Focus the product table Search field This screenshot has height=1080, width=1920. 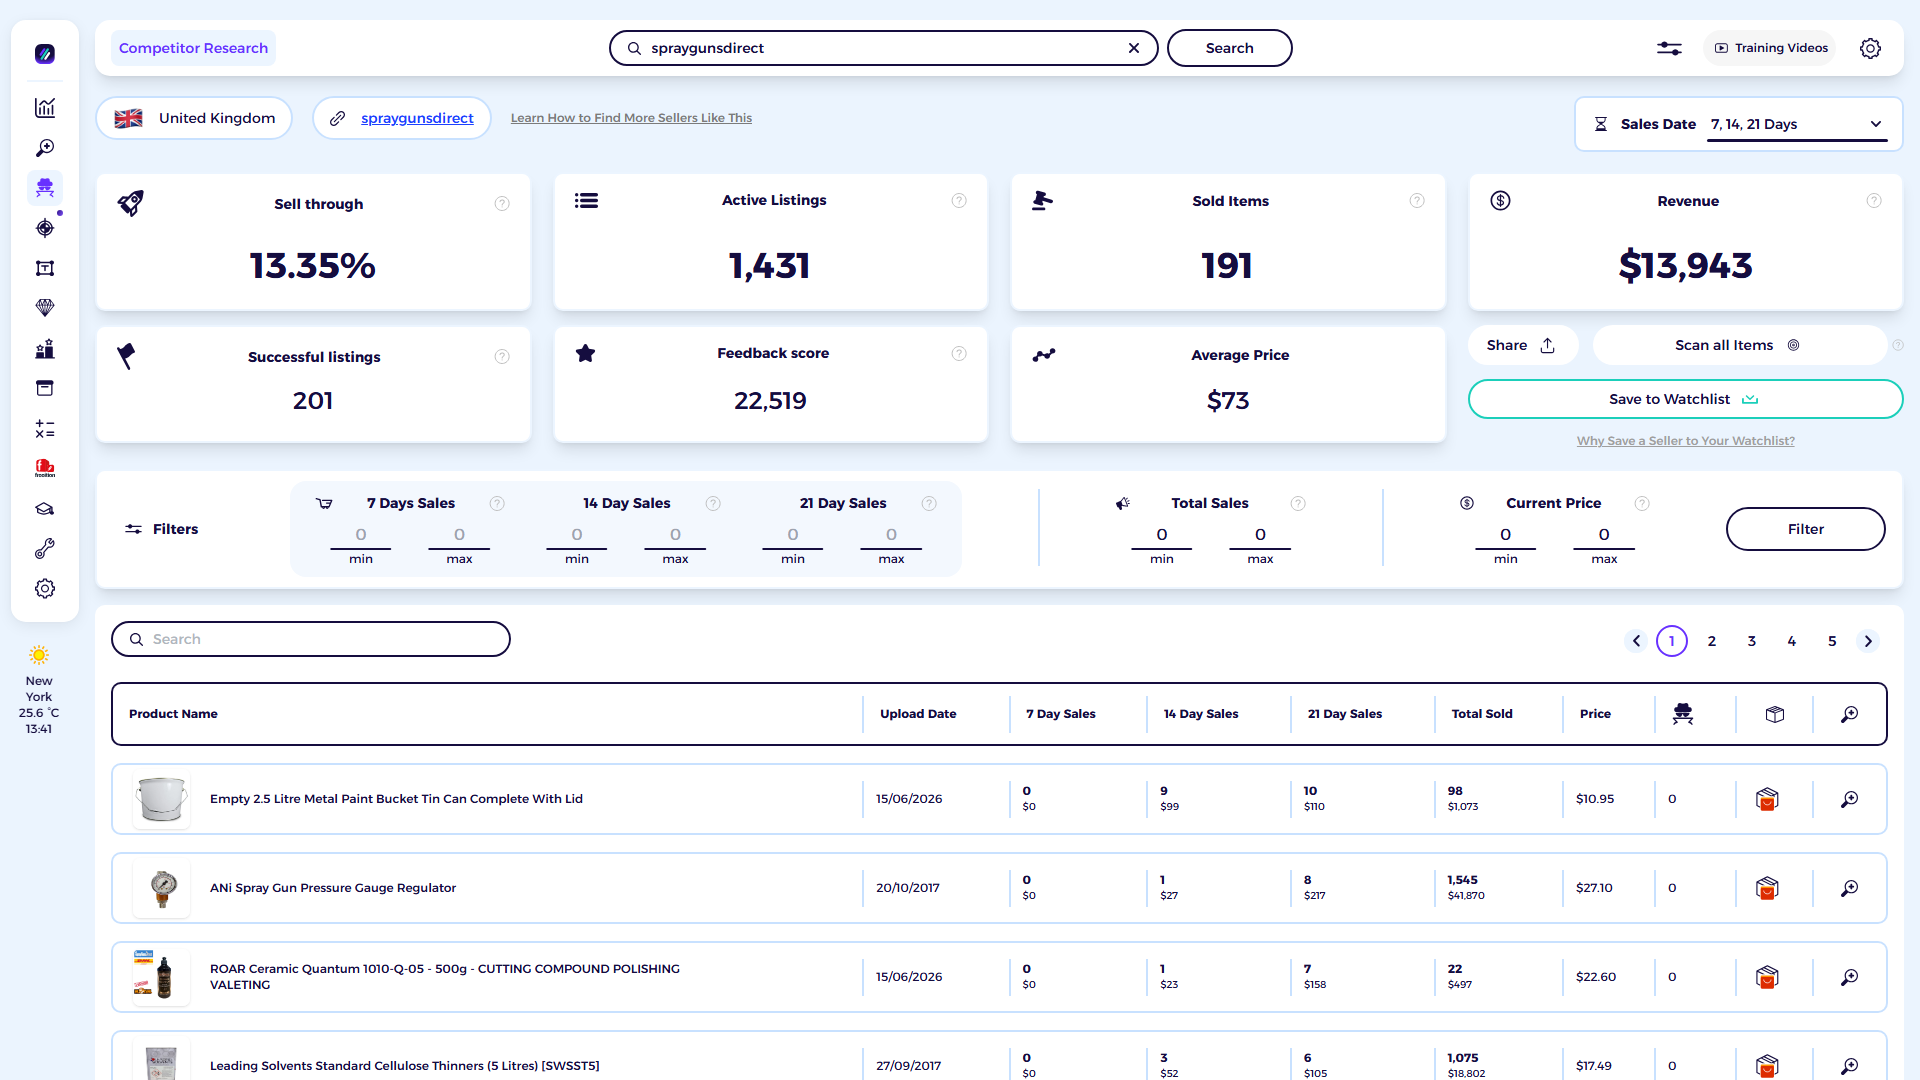click(311, 639)
